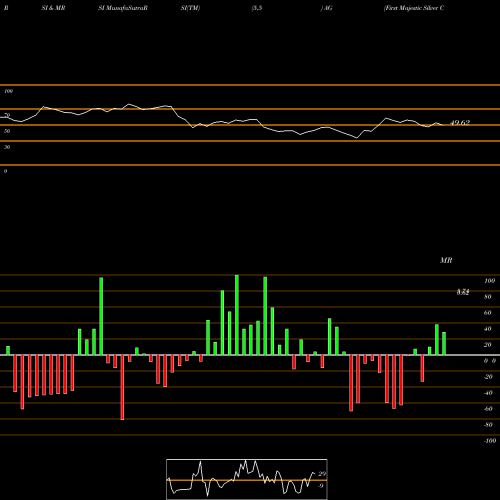Click the '100' label on RSI axis

[8, 91]
